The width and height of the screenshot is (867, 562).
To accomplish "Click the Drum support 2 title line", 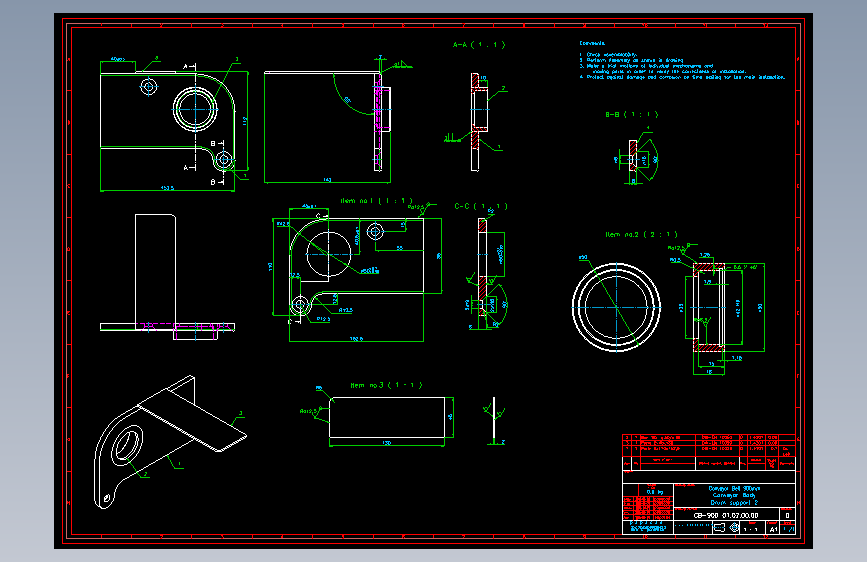I will point(734,503).
